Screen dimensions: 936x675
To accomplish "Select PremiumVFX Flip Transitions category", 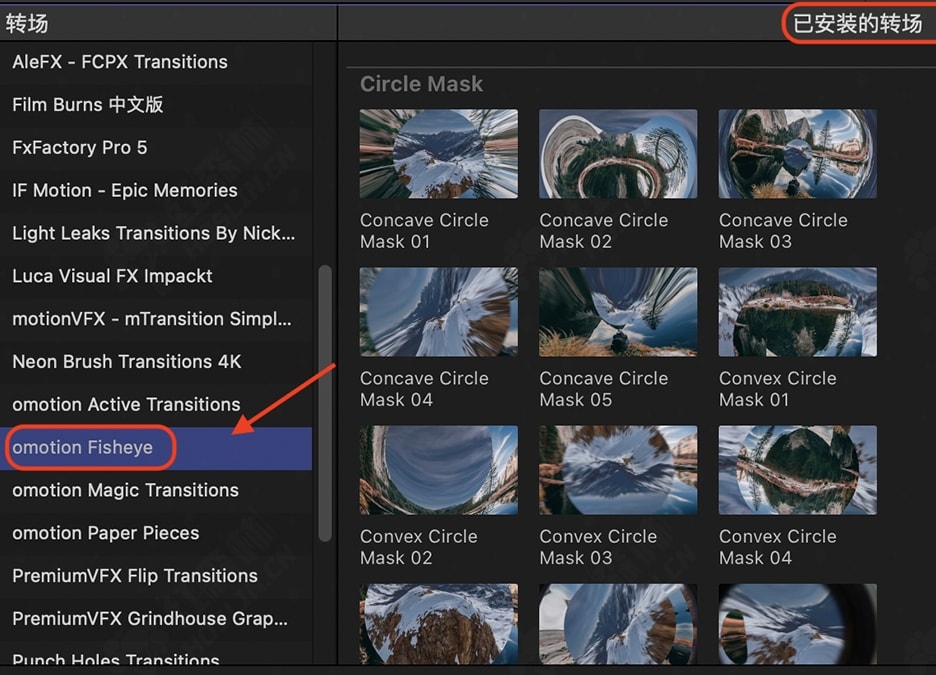I will tap(135, 576).
